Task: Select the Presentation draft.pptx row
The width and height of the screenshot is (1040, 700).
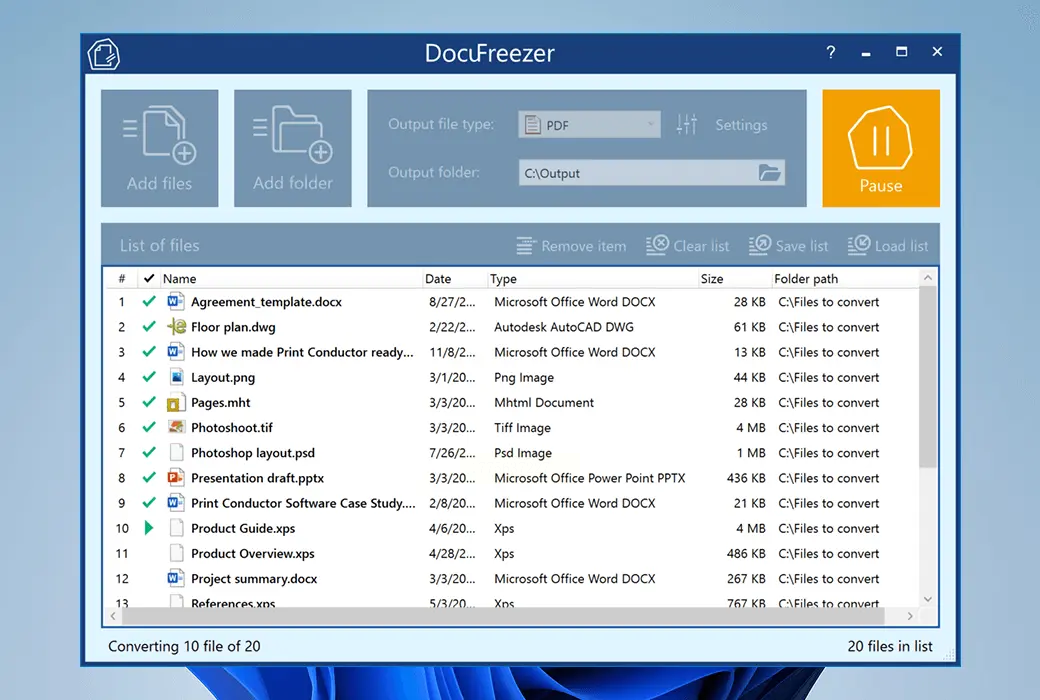Action: coord(258,478)
